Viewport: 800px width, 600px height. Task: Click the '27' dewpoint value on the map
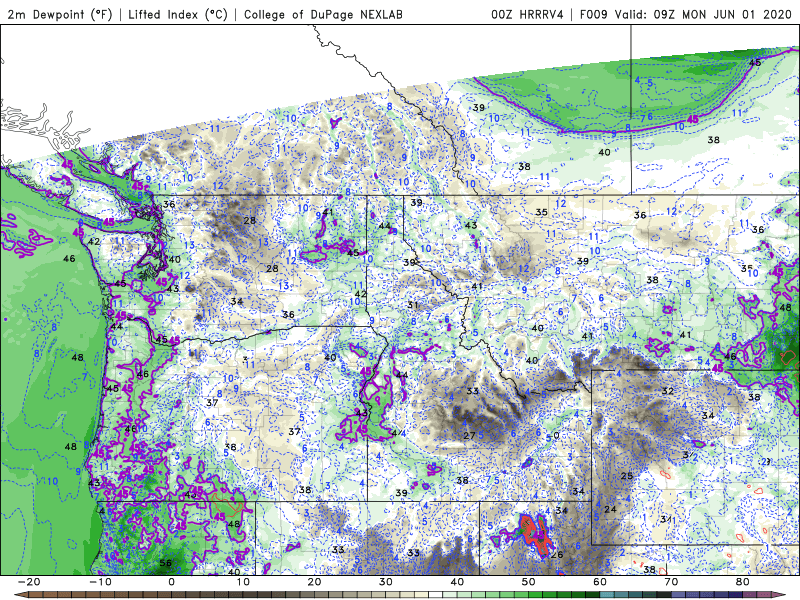pos(469,436)
